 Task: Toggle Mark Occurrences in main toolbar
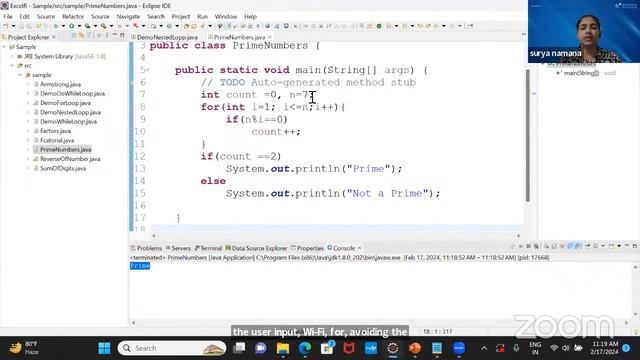point(228,26)
